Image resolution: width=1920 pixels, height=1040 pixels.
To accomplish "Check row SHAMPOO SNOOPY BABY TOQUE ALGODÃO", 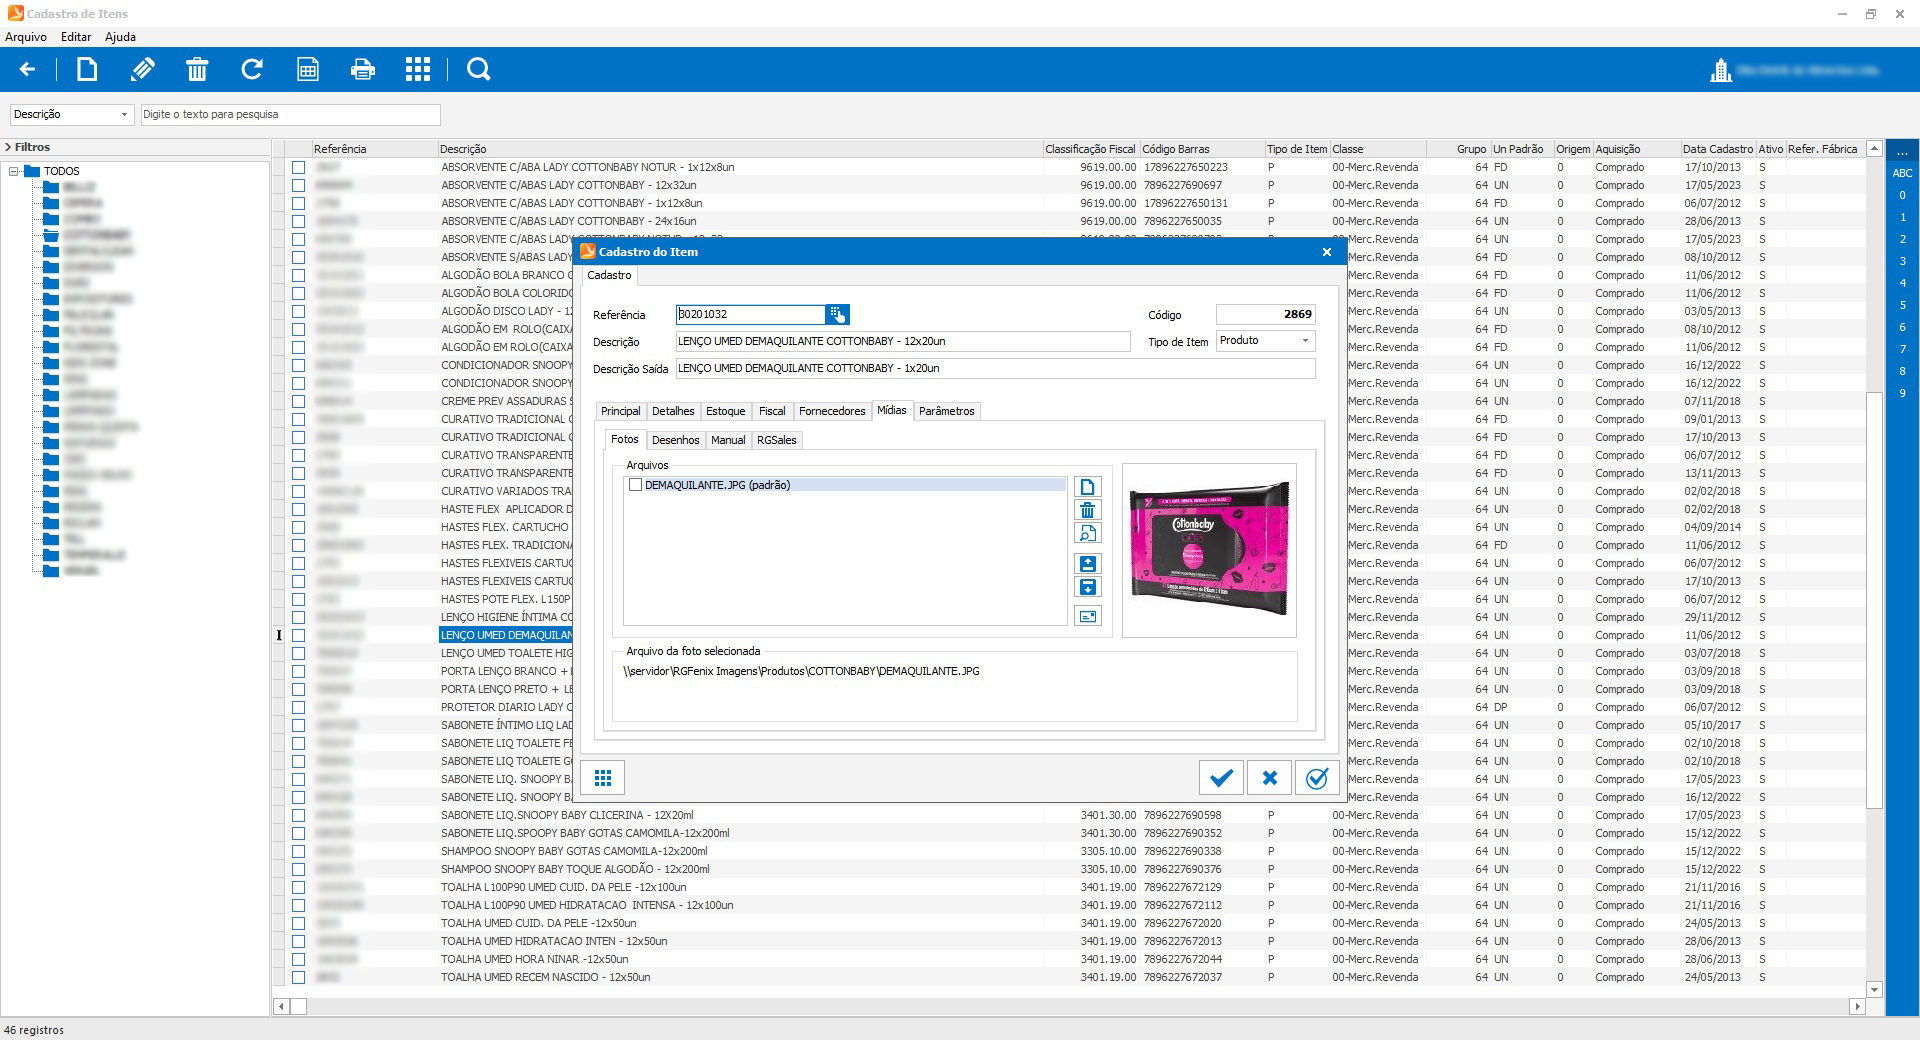I will click(298, 869).
